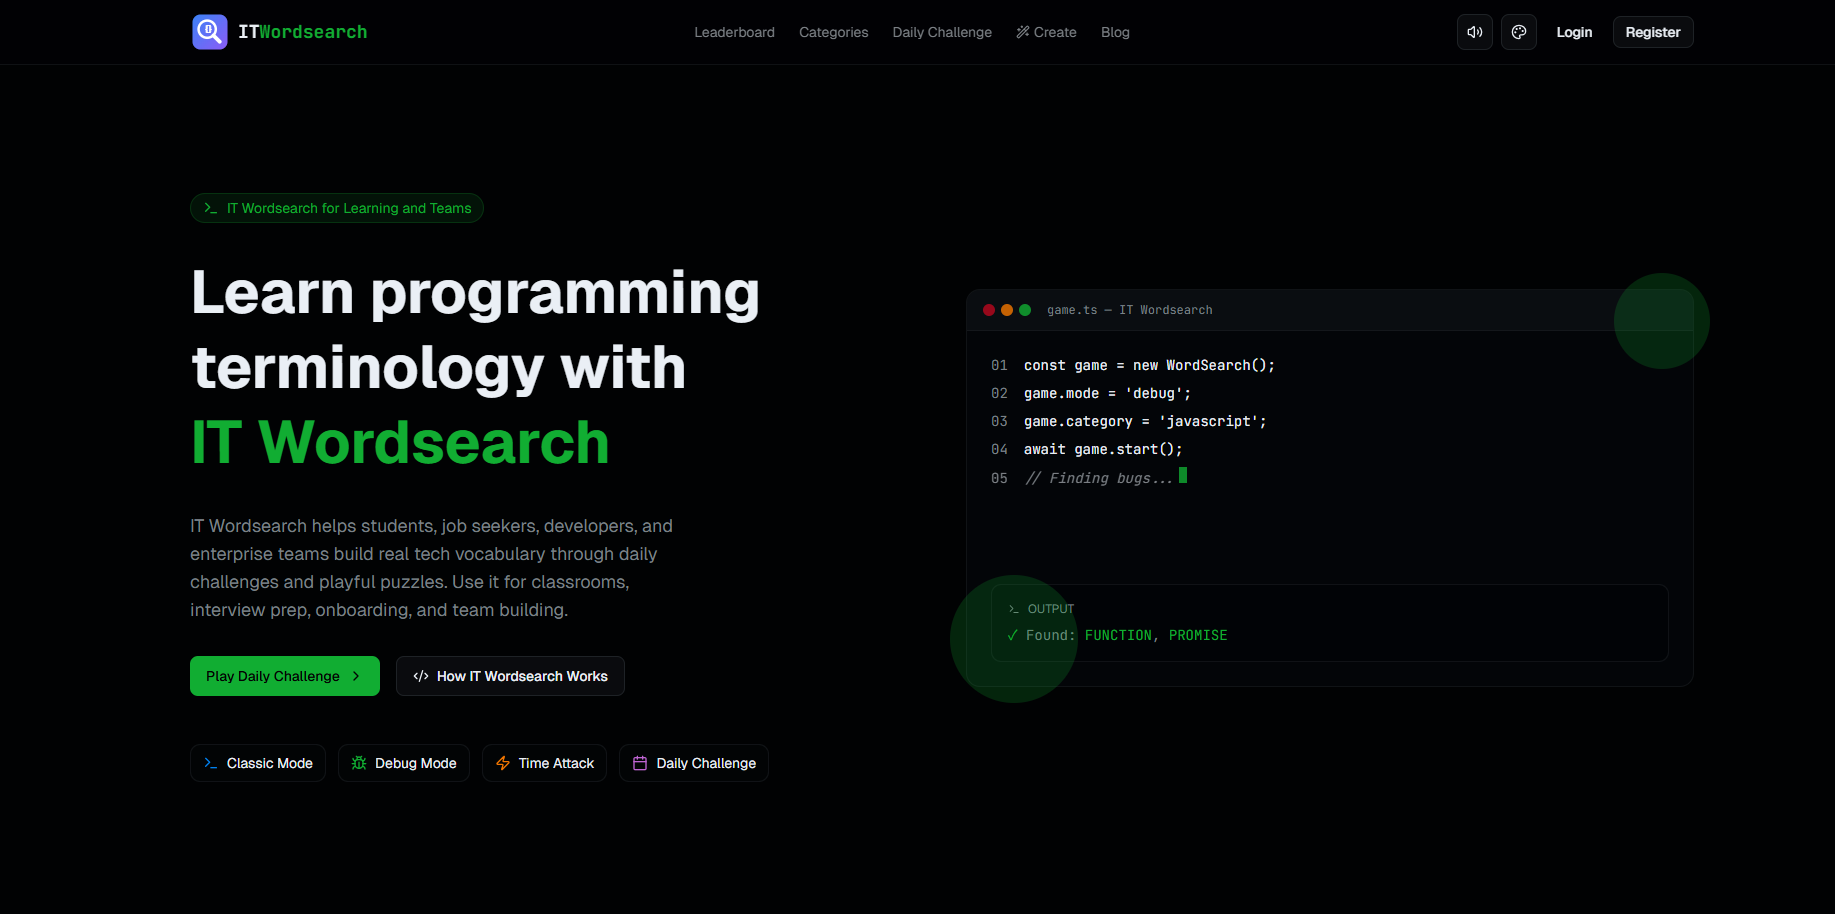Image resolution: width=1835 pixels, height=914 pixels.
Task: Click the lightning icon on Time Attack chip
Action: coord(501,762)
